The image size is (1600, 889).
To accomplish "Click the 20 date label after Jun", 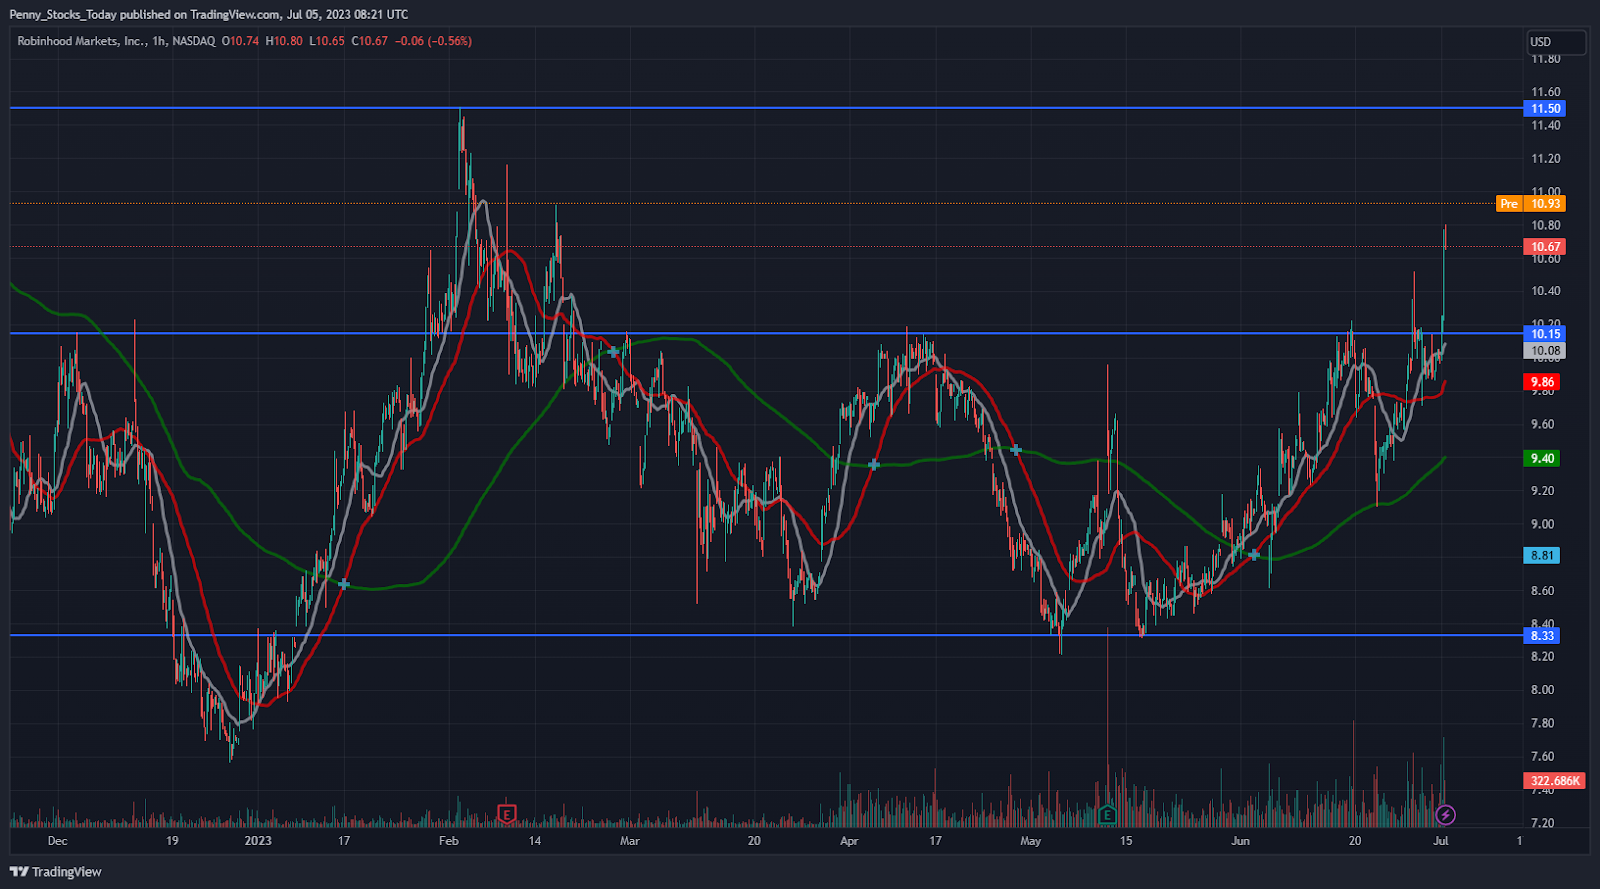I will pyautogui.click(x=1355, y=841).
